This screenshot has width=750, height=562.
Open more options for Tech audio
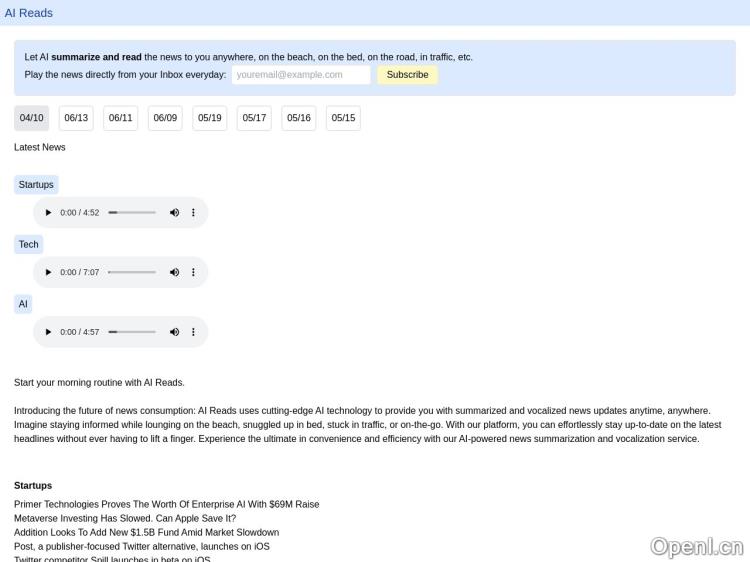click(193, 272)
